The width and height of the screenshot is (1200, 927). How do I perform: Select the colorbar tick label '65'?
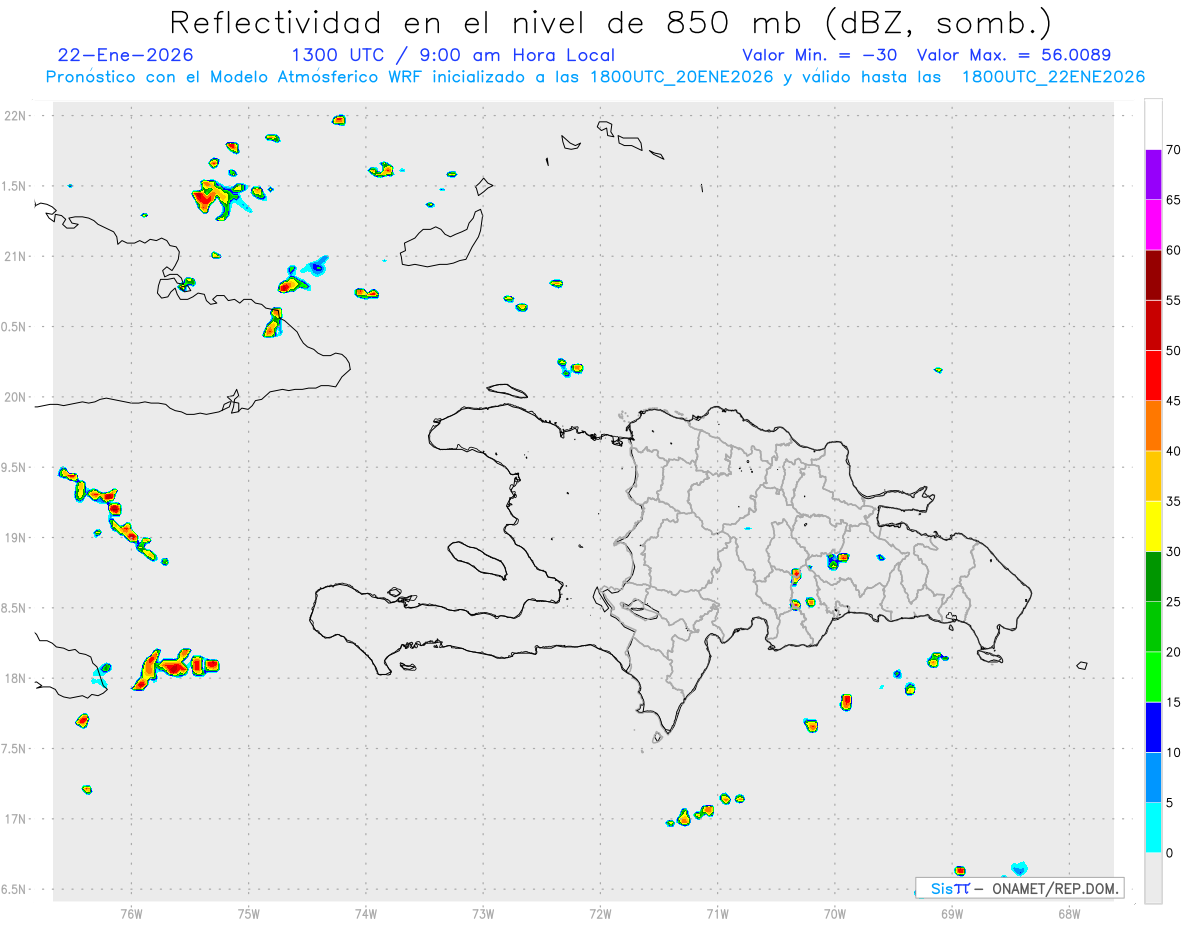coord(1174,200)
